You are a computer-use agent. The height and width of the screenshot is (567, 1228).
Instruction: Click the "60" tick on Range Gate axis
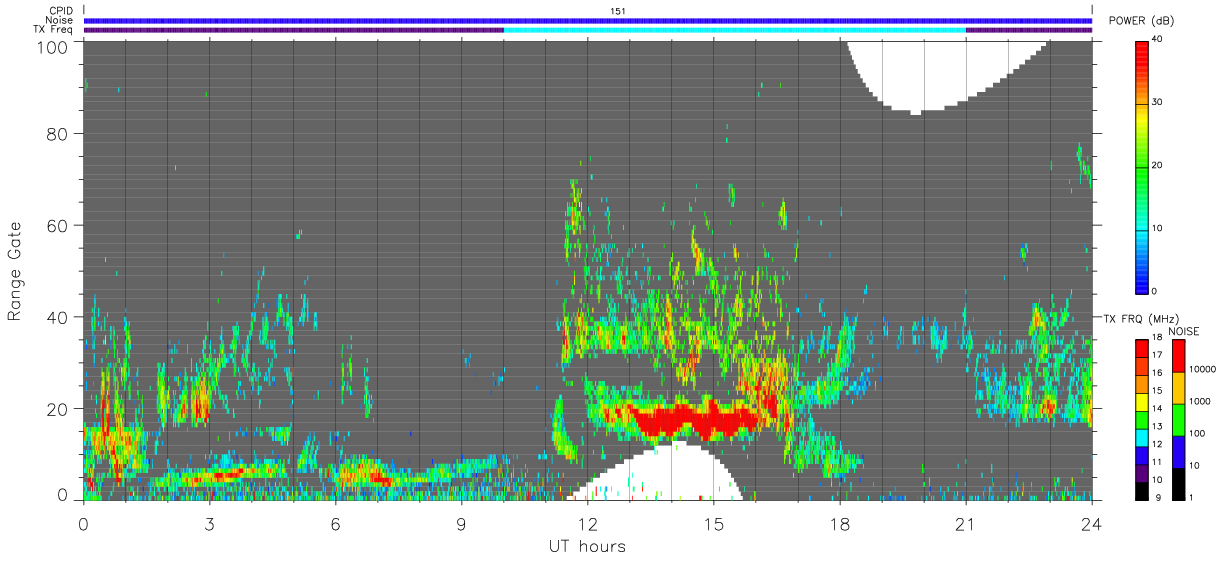pos(57,225)
